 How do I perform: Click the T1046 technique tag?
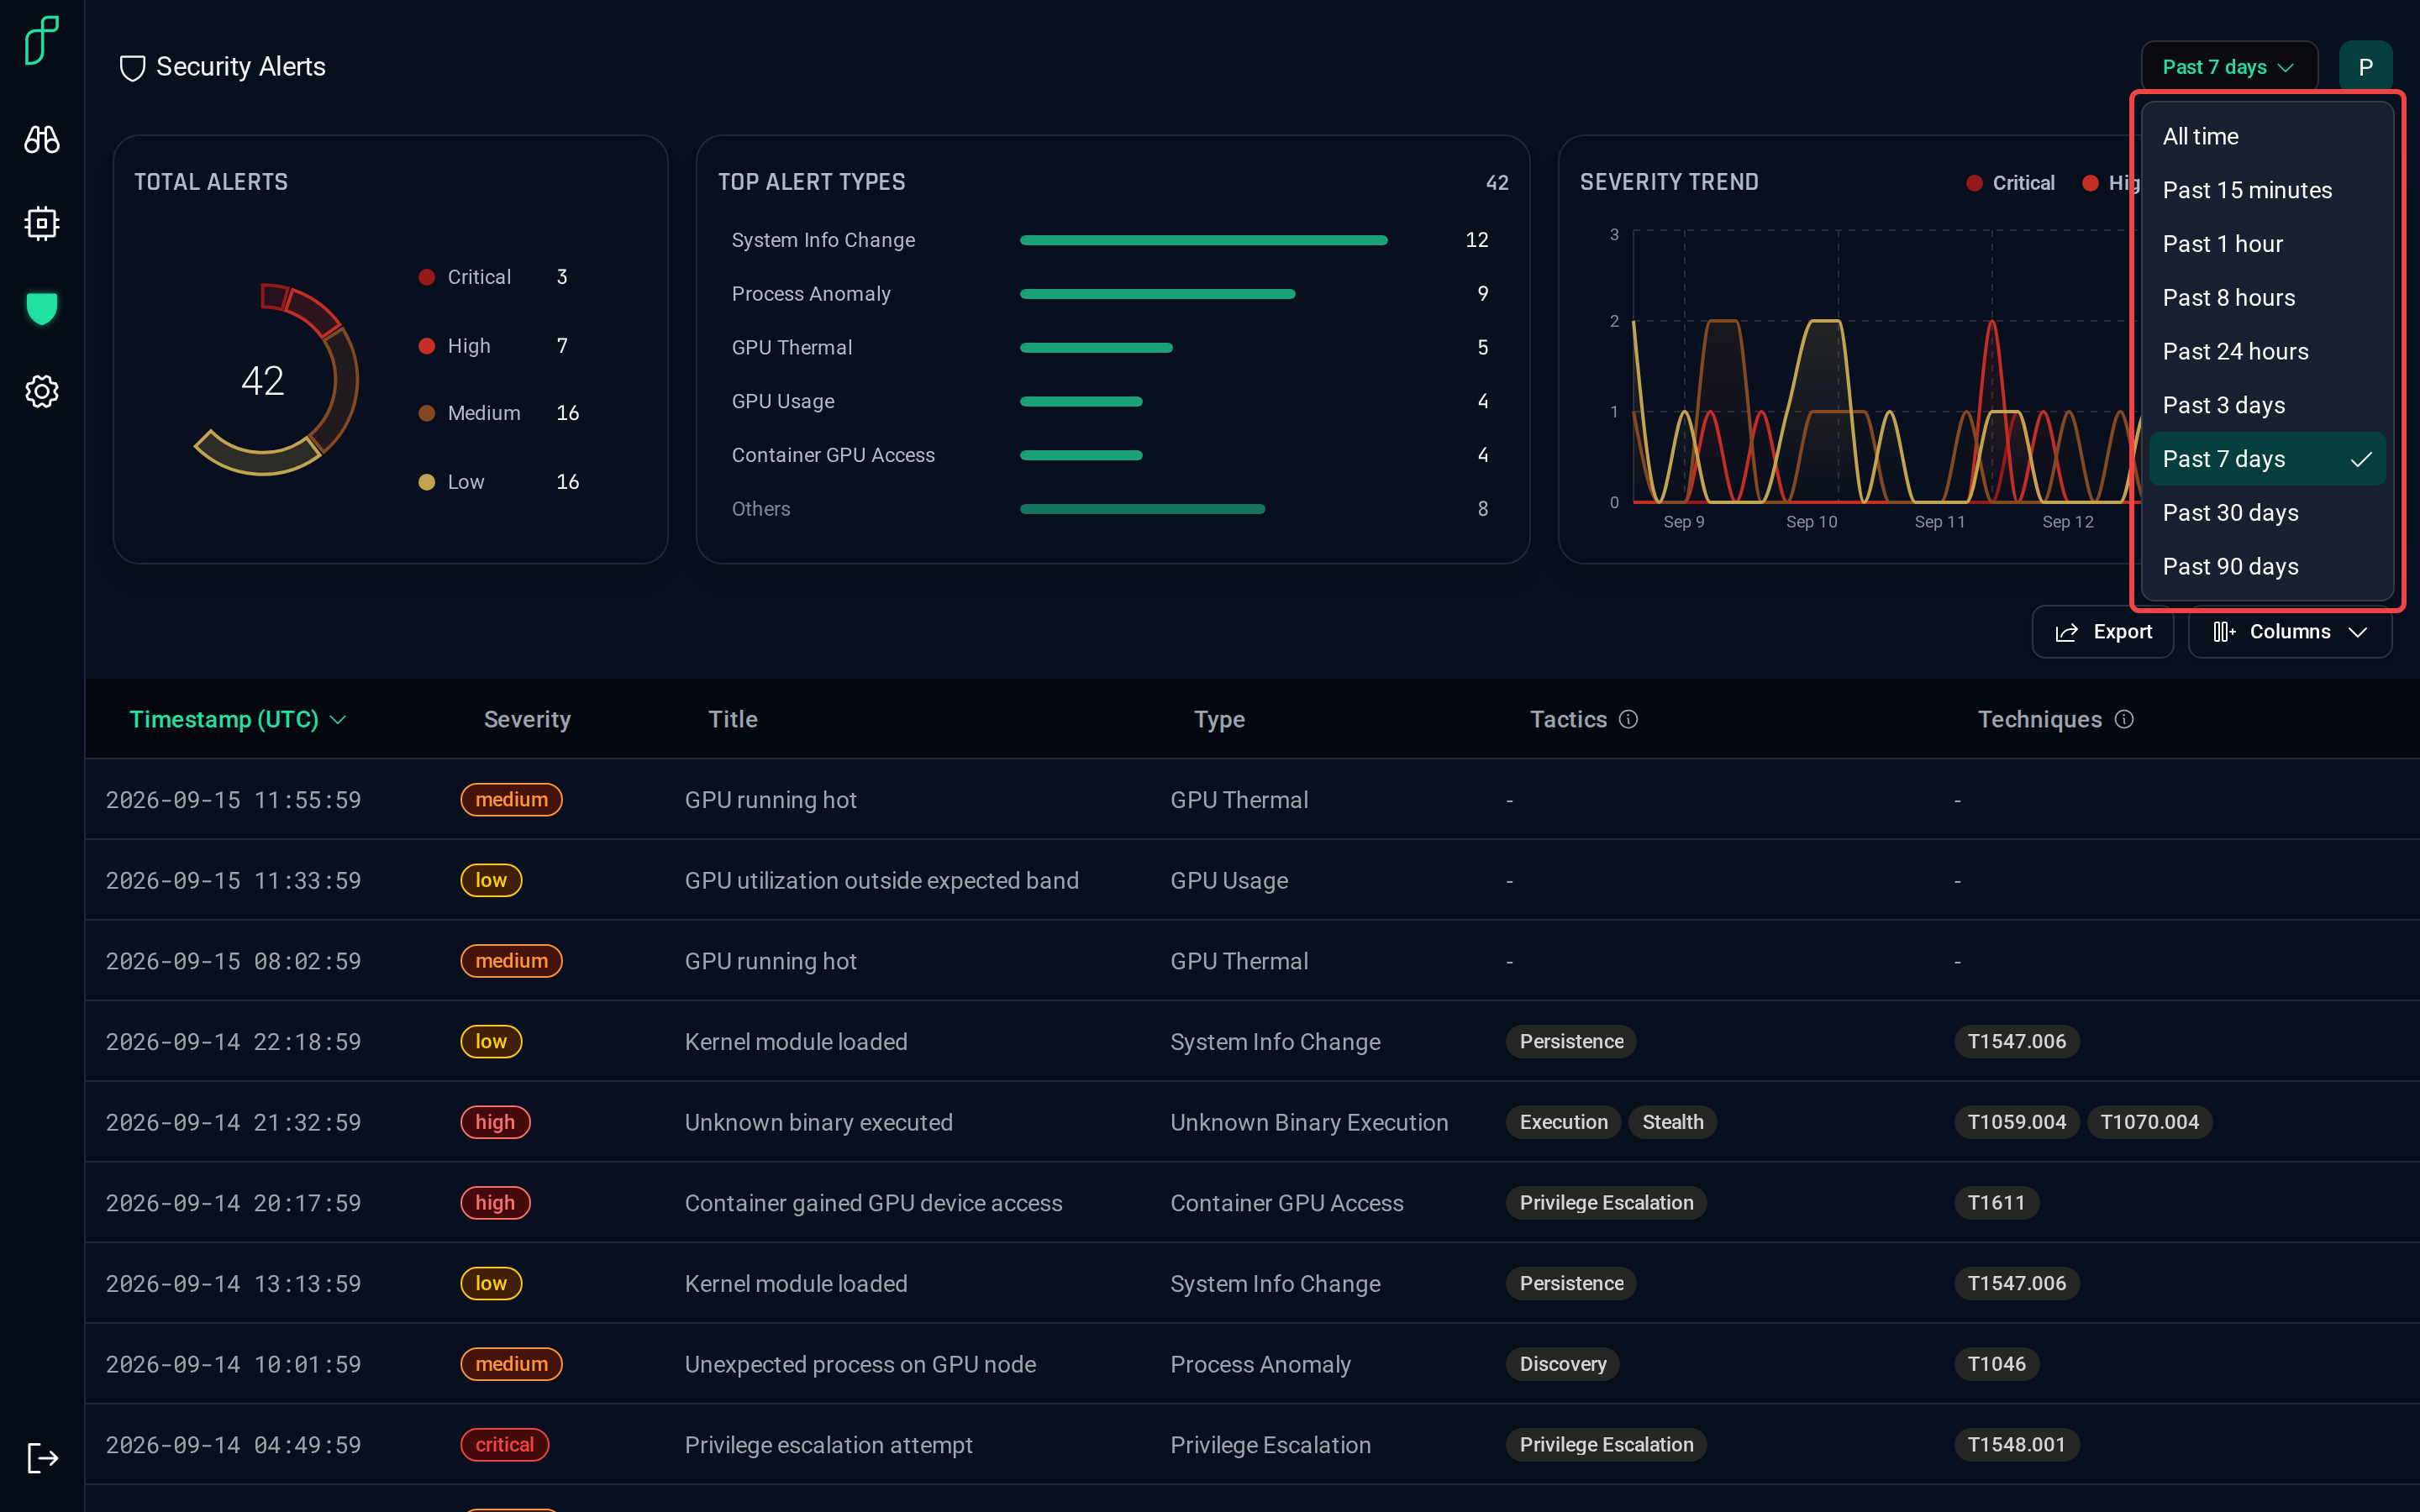[1996, 1364]
